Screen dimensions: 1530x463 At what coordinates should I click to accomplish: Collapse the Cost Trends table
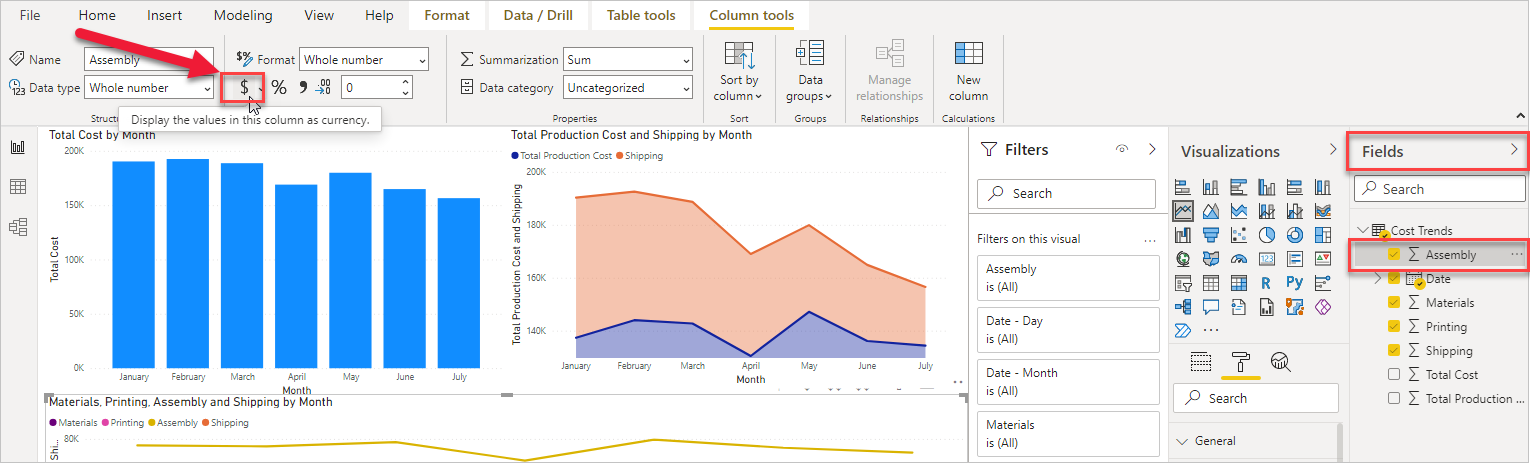click(1362, 230)
